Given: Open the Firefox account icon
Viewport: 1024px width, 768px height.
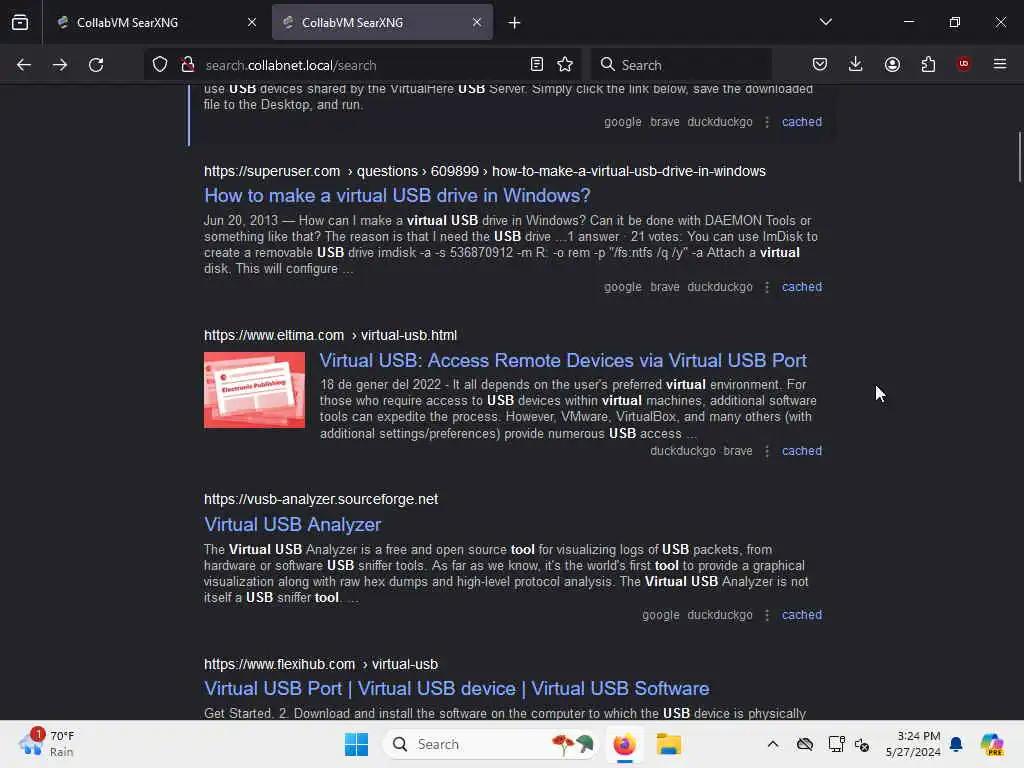Looking at the screenshot, I should [892, 64].
